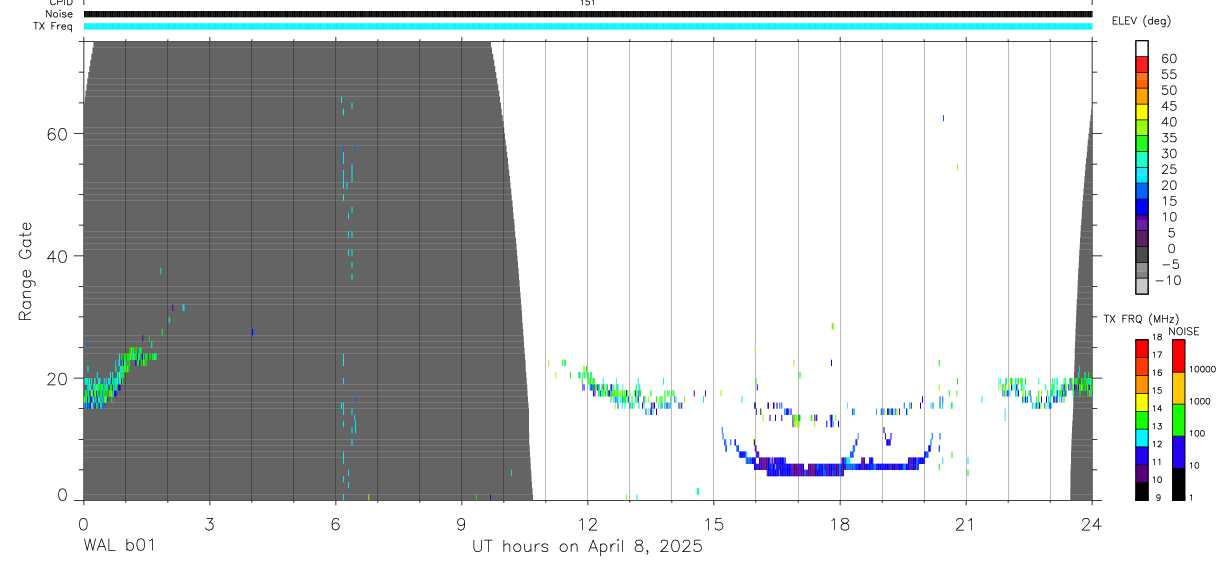The image size is (1228, 567).
Task: Click the '25' tick on the elevation colorbar
Action: (1168, 170)
